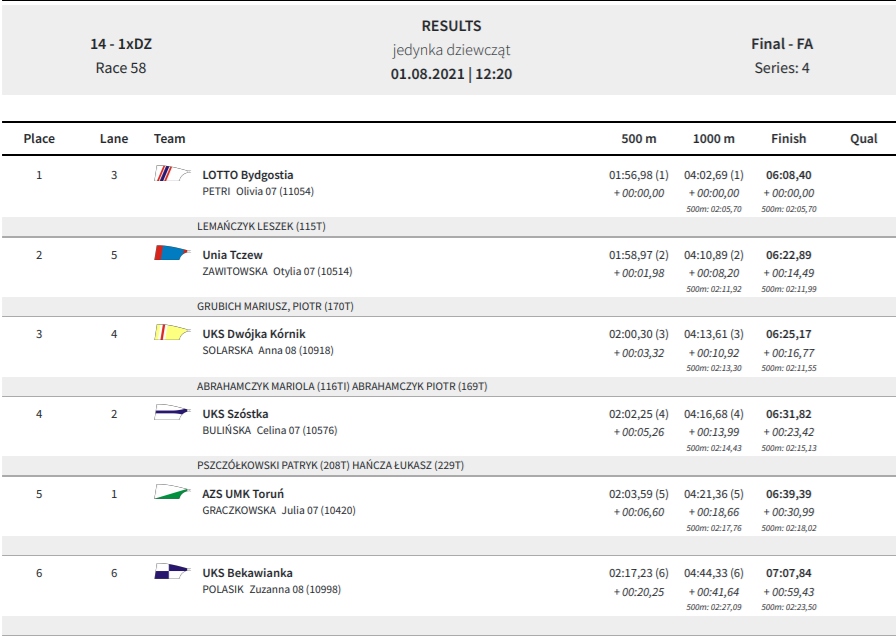Click UKS Bekawianka finish time 07:07,84
The height and width of the screenshot is (636, 896).
coord(789,573)
